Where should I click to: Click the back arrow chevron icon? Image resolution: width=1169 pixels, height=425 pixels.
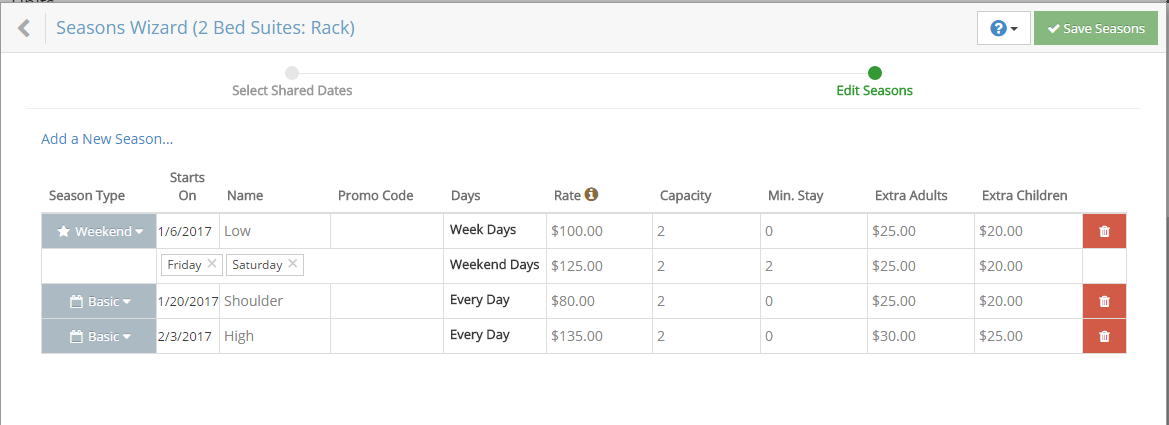coord(24,29)
